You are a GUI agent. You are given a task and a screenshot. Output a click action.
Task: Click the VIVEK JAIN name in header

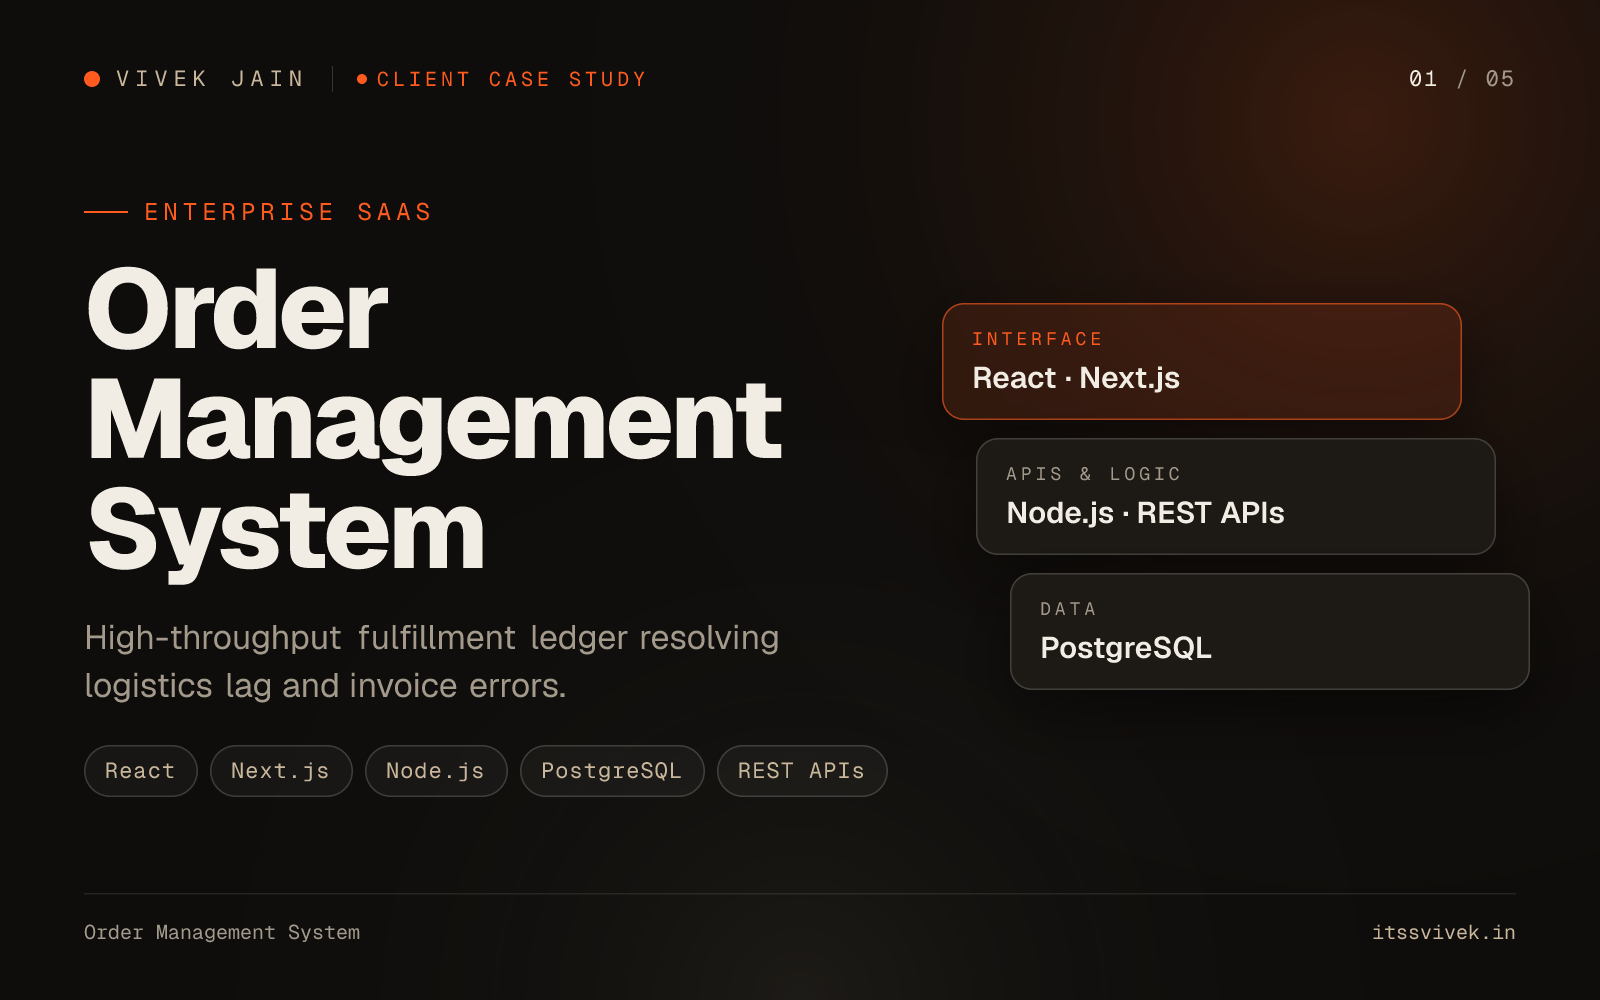(210, 79)
